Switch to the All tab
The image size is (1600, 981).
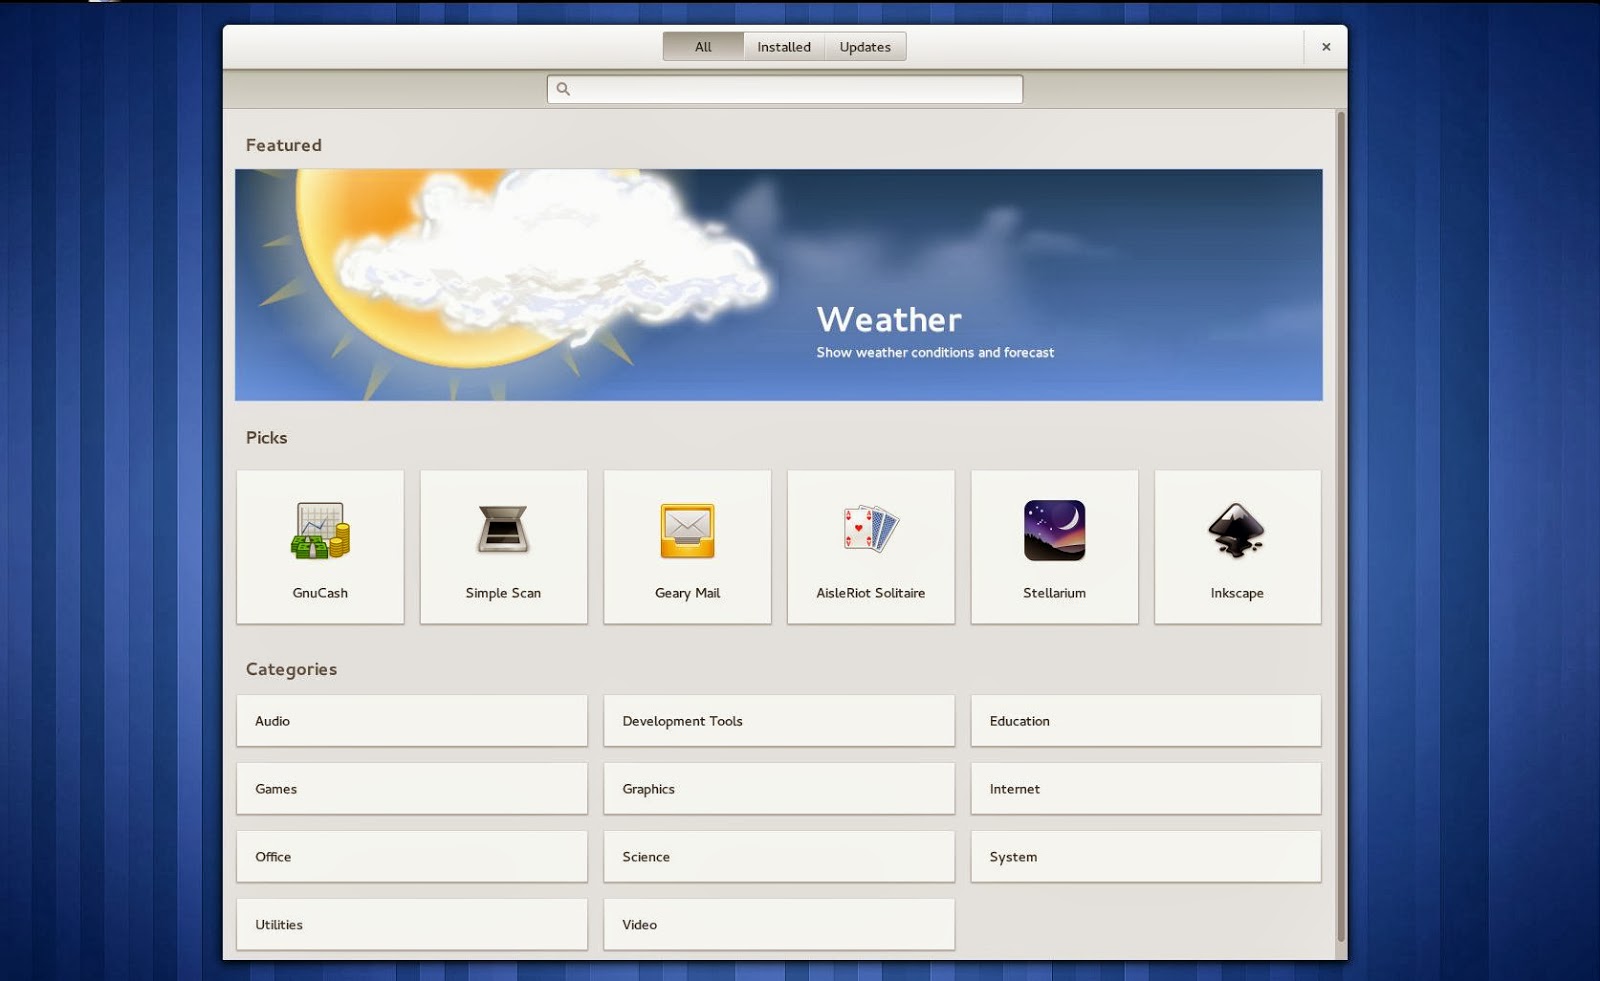click(x=703, y=47)
